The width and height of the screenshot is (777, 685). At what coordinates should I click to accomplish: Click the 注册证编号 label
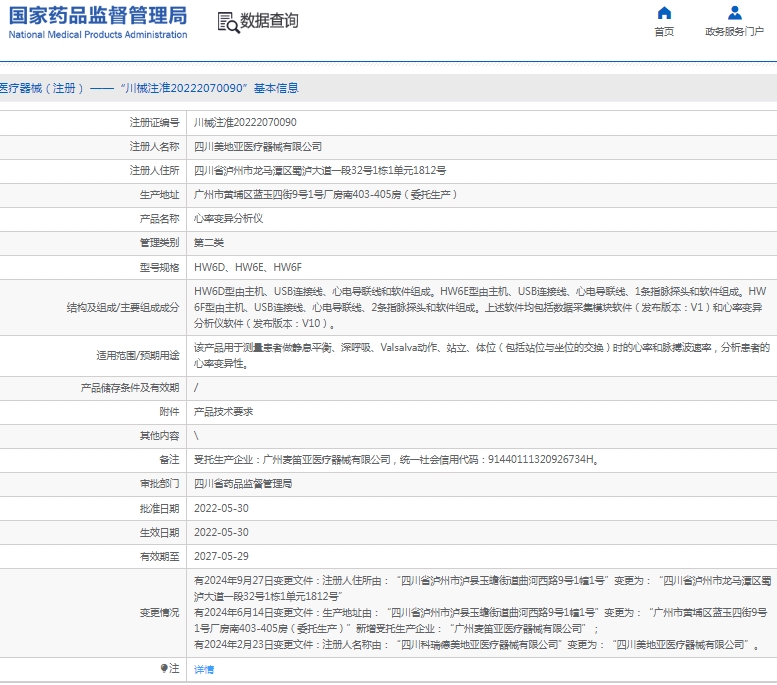point(154,122)
